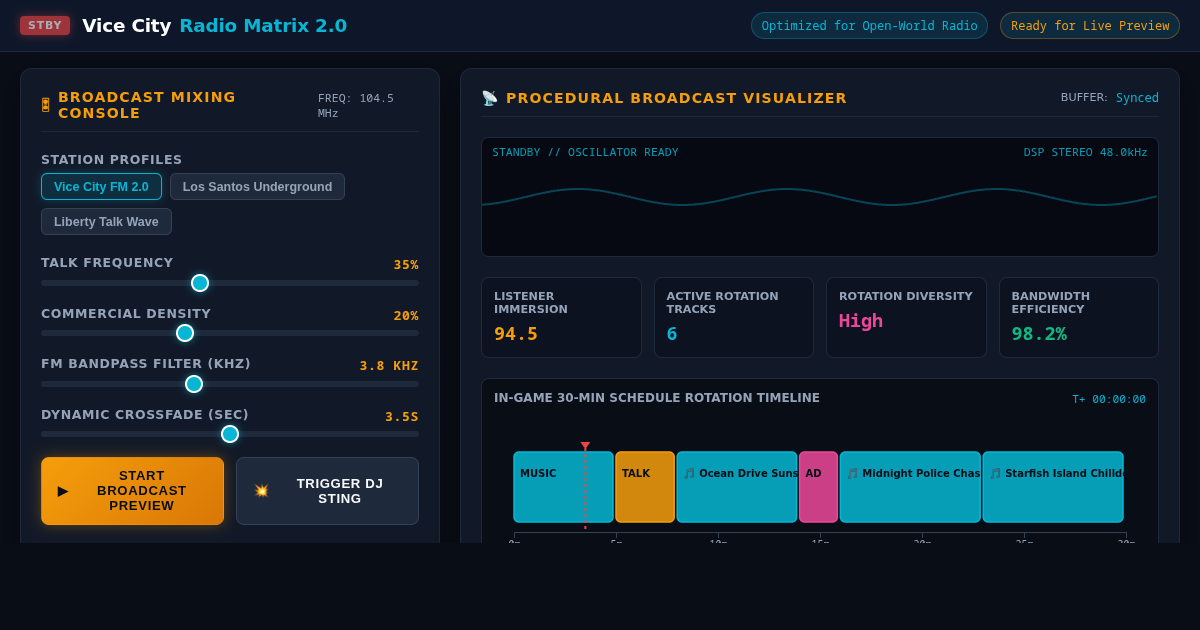
Task: Click the Active Rotation Tracks card
Action: point(734,317)
